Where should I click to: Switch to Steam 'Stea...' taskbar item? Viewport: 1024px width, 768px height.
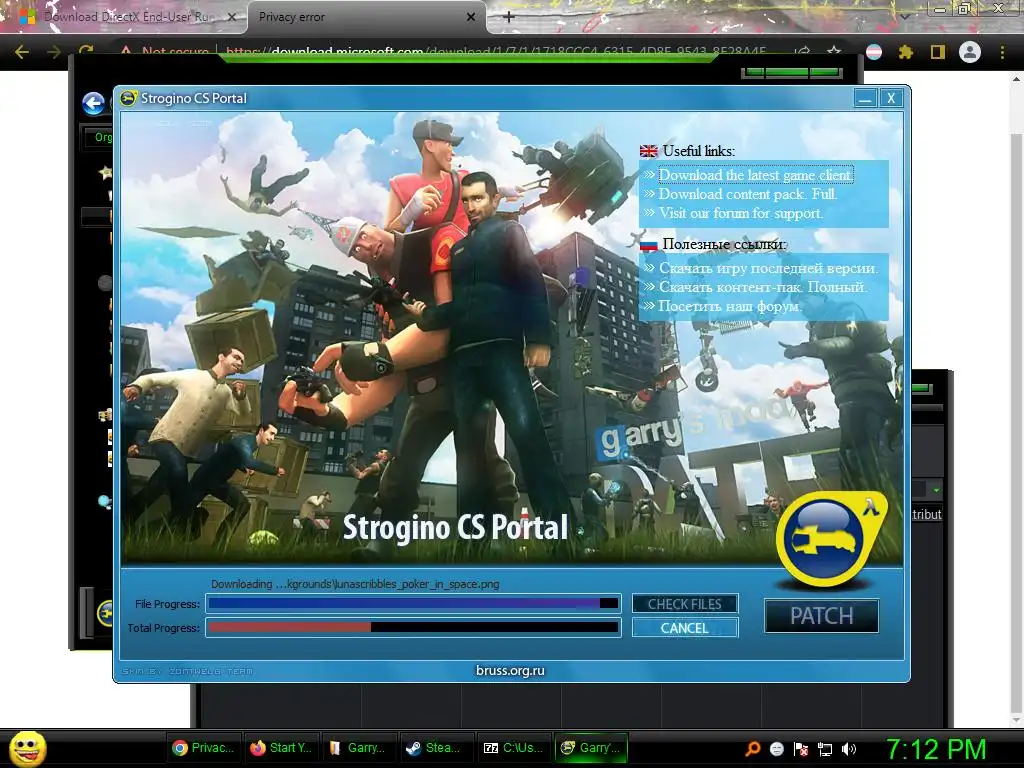coord(436,748)
